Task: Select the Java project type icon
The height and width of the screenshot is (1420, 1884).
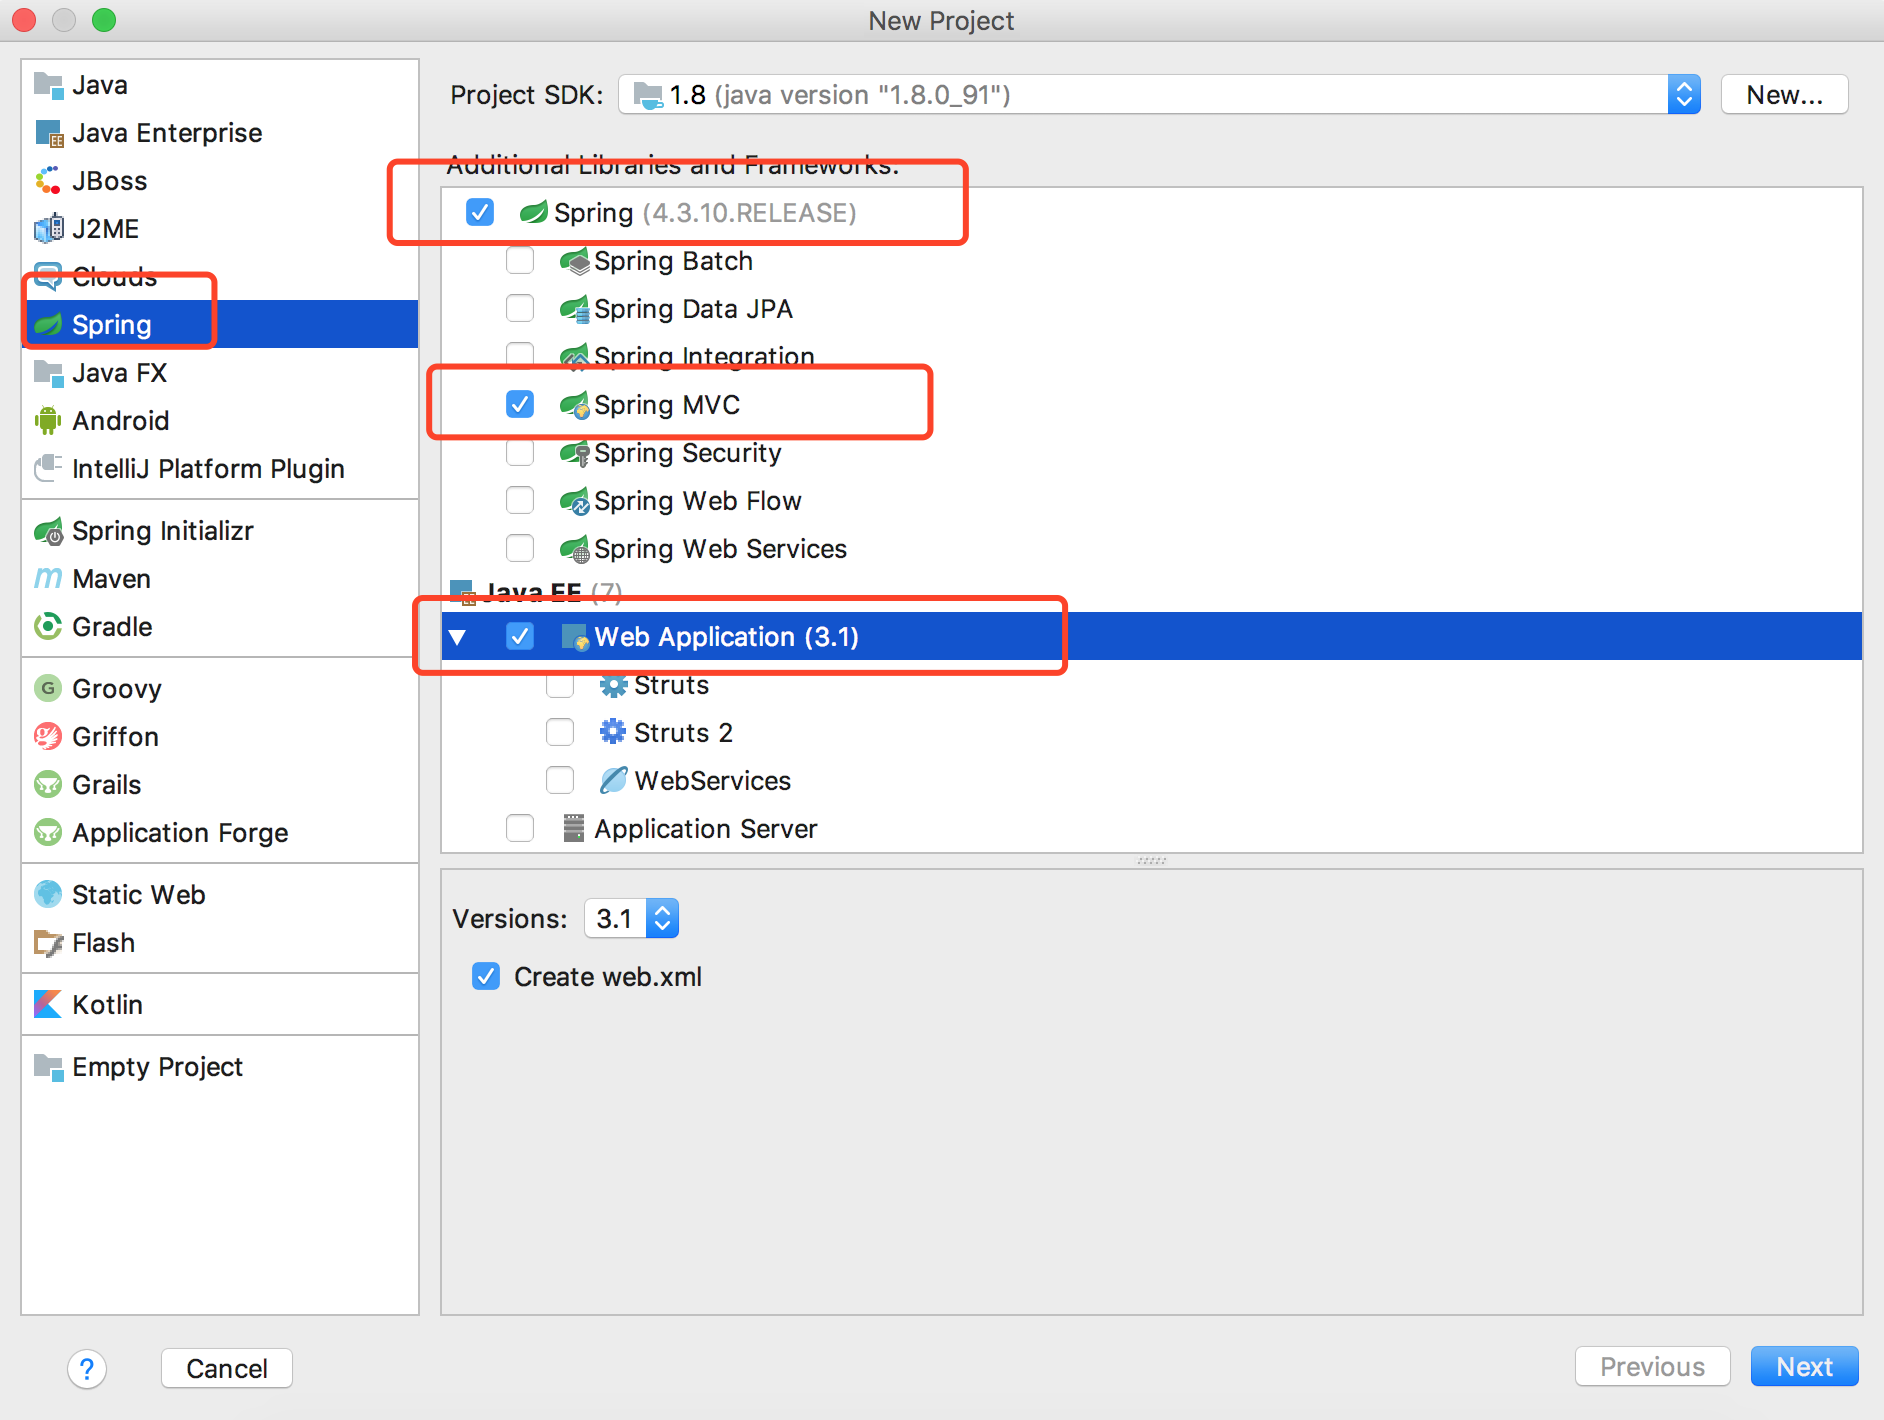Action: pos(48,85)
